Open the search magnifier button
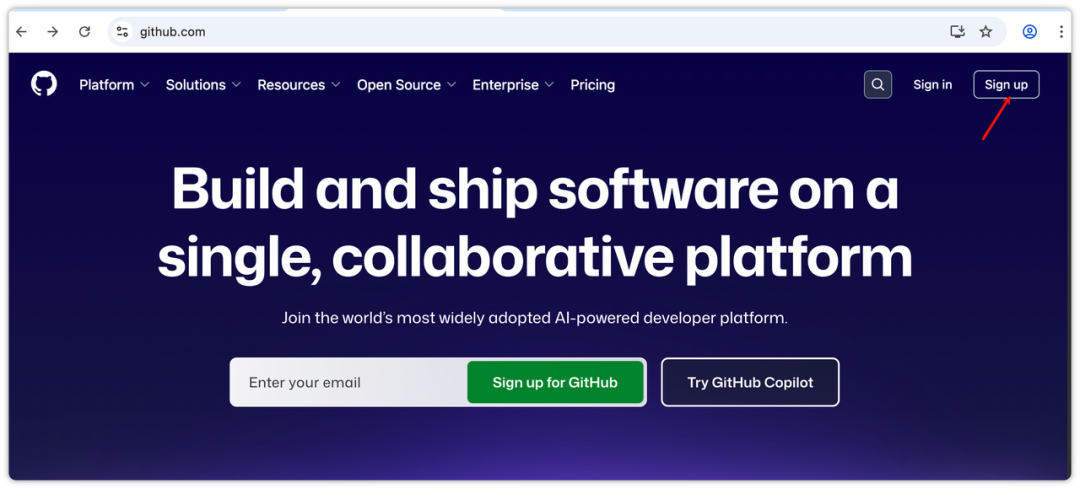1080x489 pixels. [877, 85]
